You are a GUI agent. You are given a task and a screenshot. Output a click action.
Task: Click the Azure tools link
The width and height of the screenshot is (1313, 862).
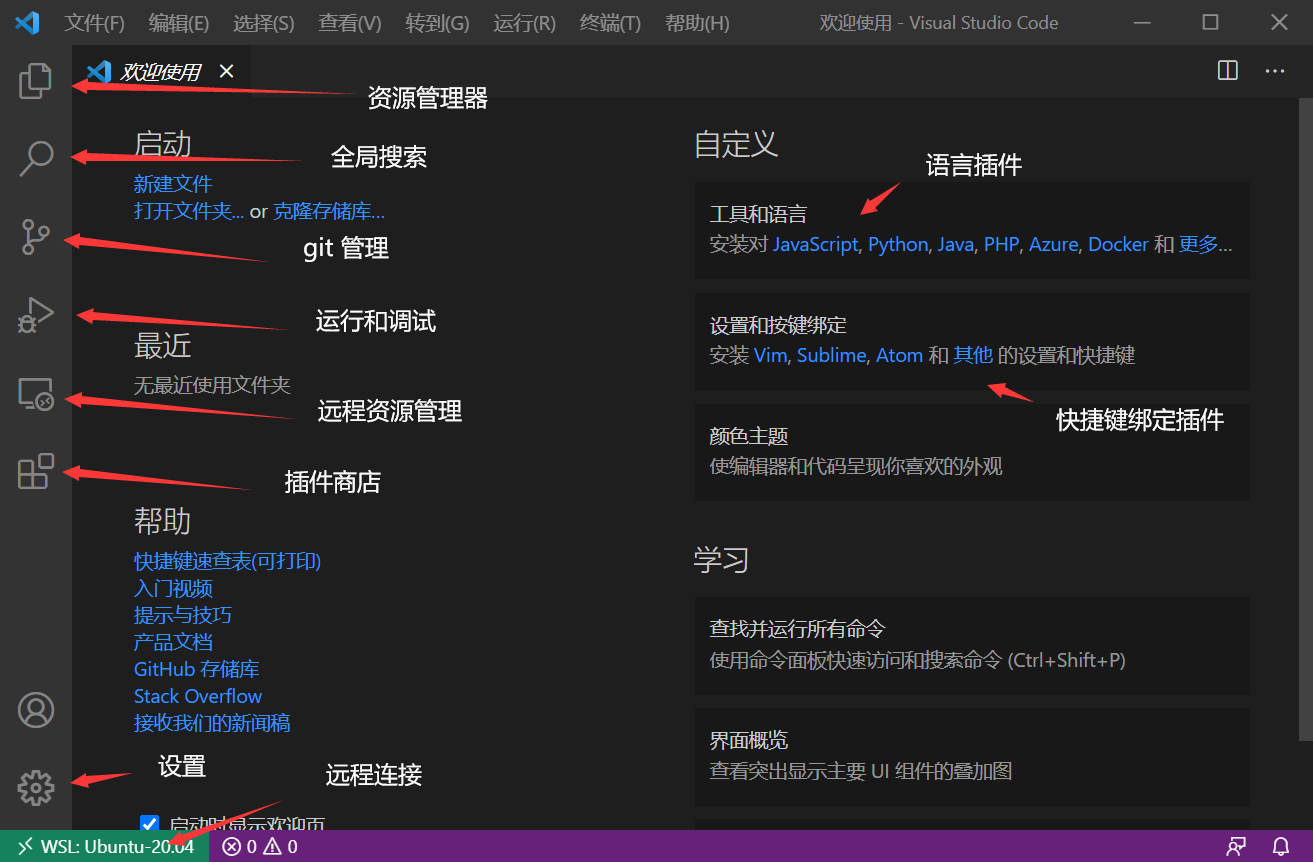click(x=1053, y=244)
